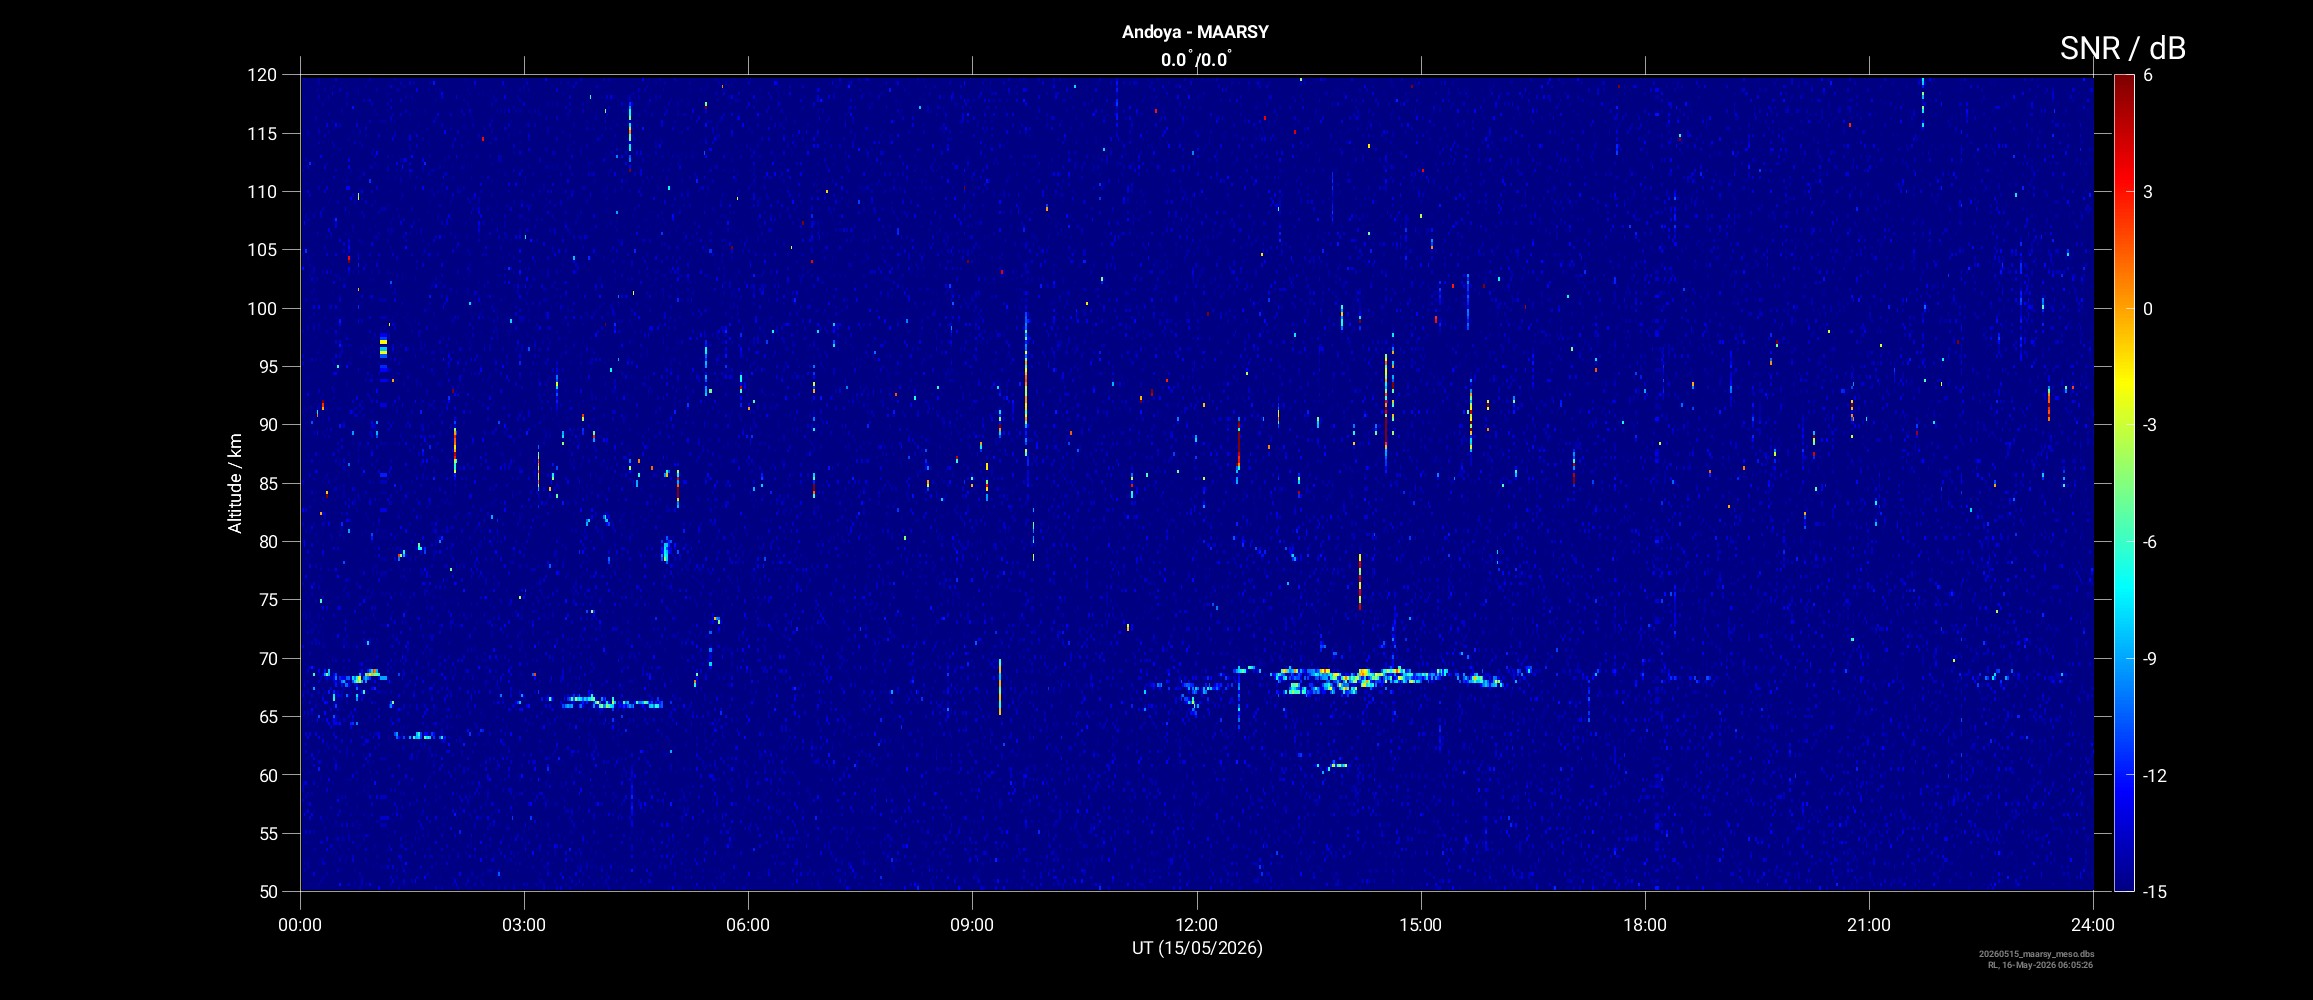
Task: Click the 21:00 time tick label
Action: click(x=1869, y=925)
